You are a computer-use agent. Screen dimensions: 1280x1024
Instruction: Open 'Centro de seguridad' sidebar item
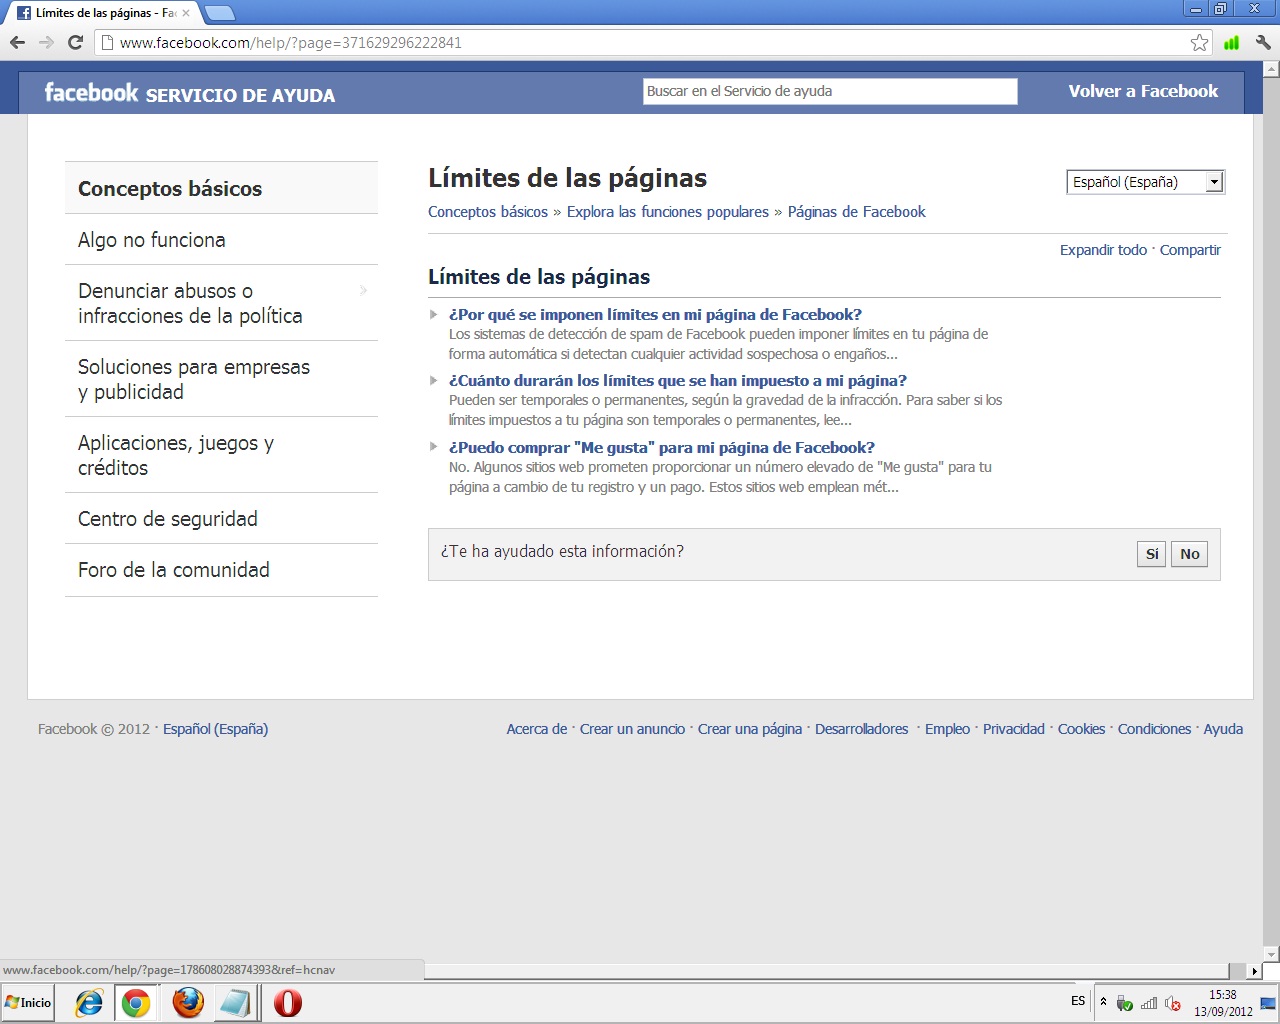click(x=221, y=518)
